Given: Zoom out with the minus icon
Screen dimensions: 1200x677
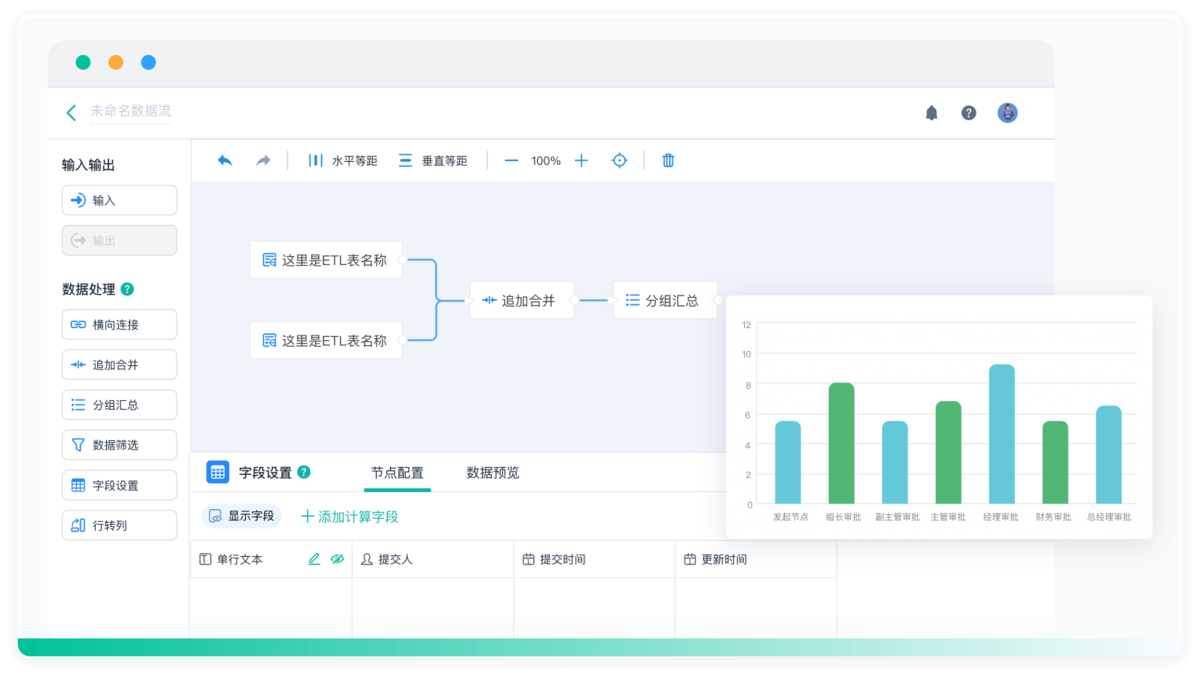Looking at the screenshot, I should 511,161.
